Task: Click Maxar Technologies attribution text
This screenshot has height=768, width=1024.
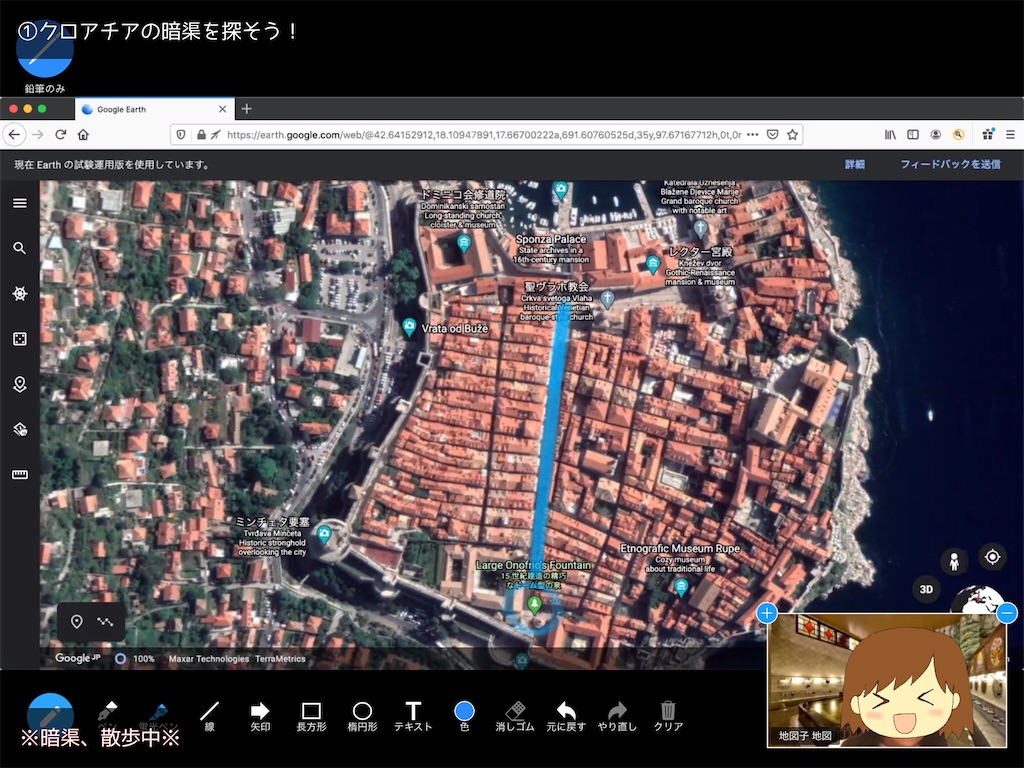Action: [x=208, y=659]
